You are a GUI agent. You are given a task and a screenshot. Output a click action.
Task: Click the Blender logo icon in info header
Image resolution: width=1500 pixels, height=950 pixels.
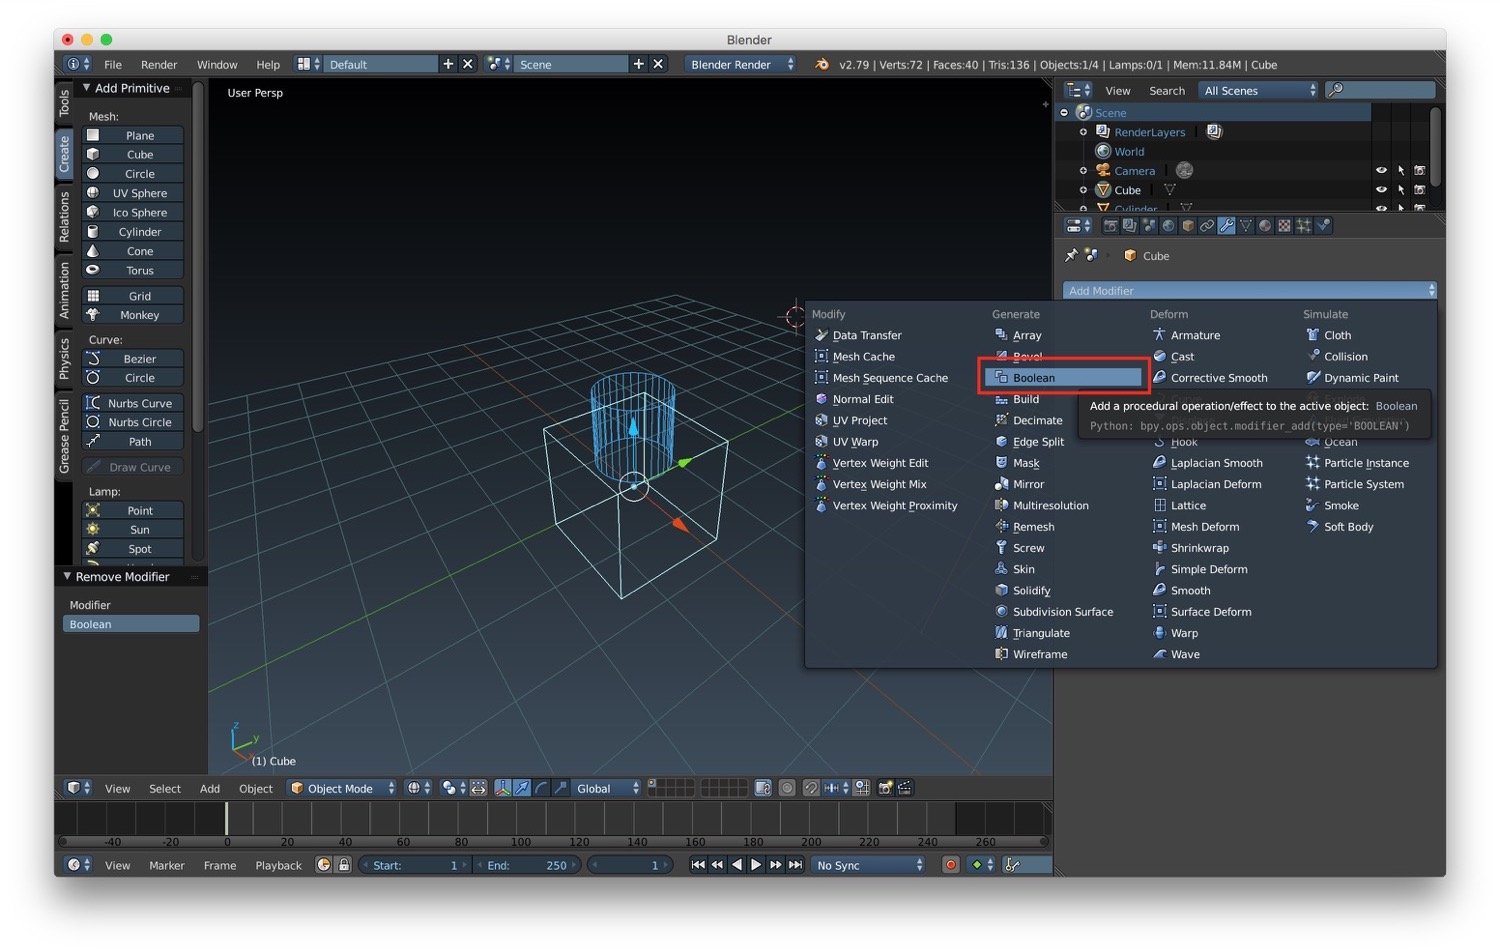point(822,64)
